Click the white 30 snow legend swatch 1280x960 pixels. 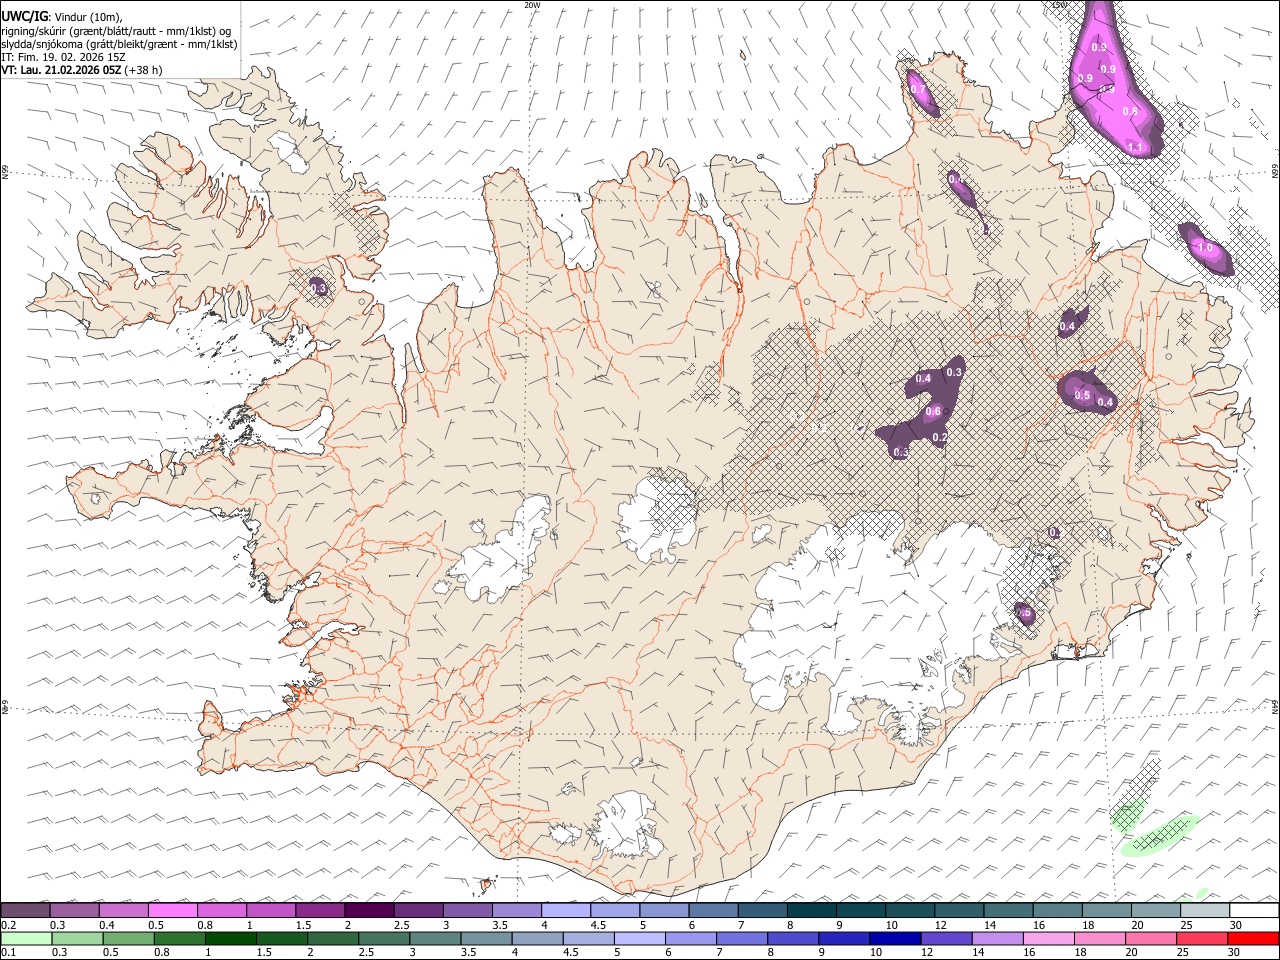1253,911
